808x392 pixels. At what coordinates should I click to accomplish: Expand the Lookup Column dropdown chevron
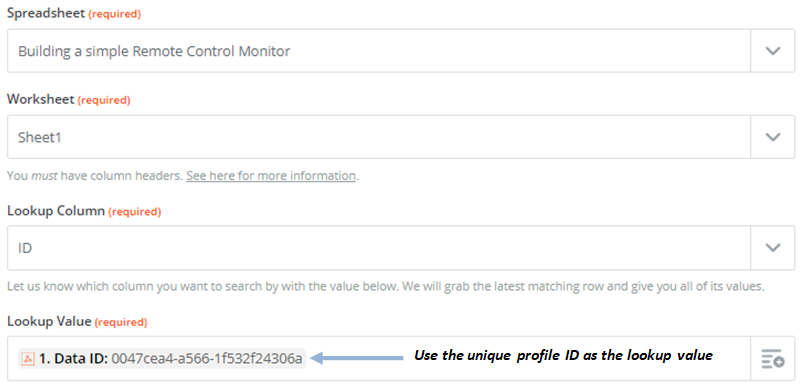pos(772,248)
